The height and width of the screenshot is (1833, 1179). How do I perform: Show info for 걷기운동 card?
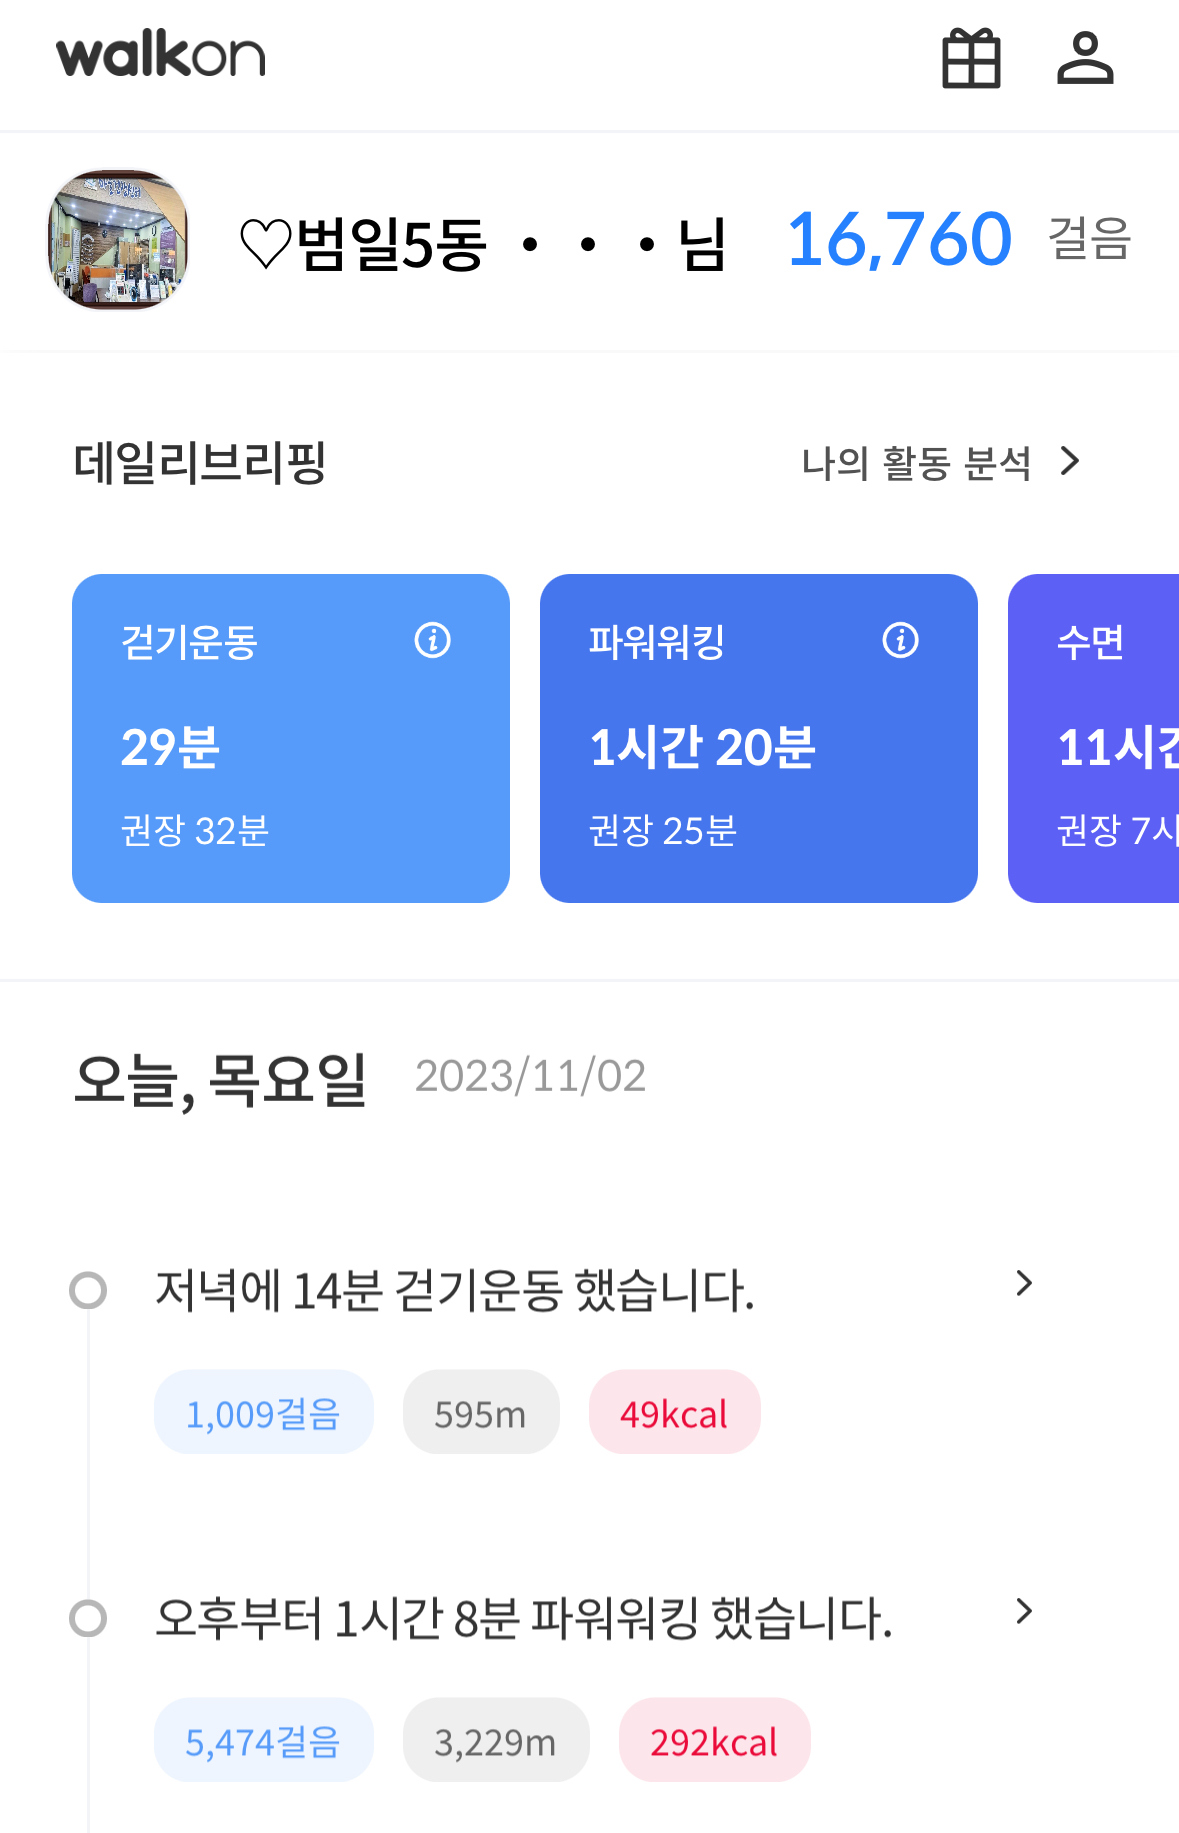pyautogui.click(x=433, y=640)
